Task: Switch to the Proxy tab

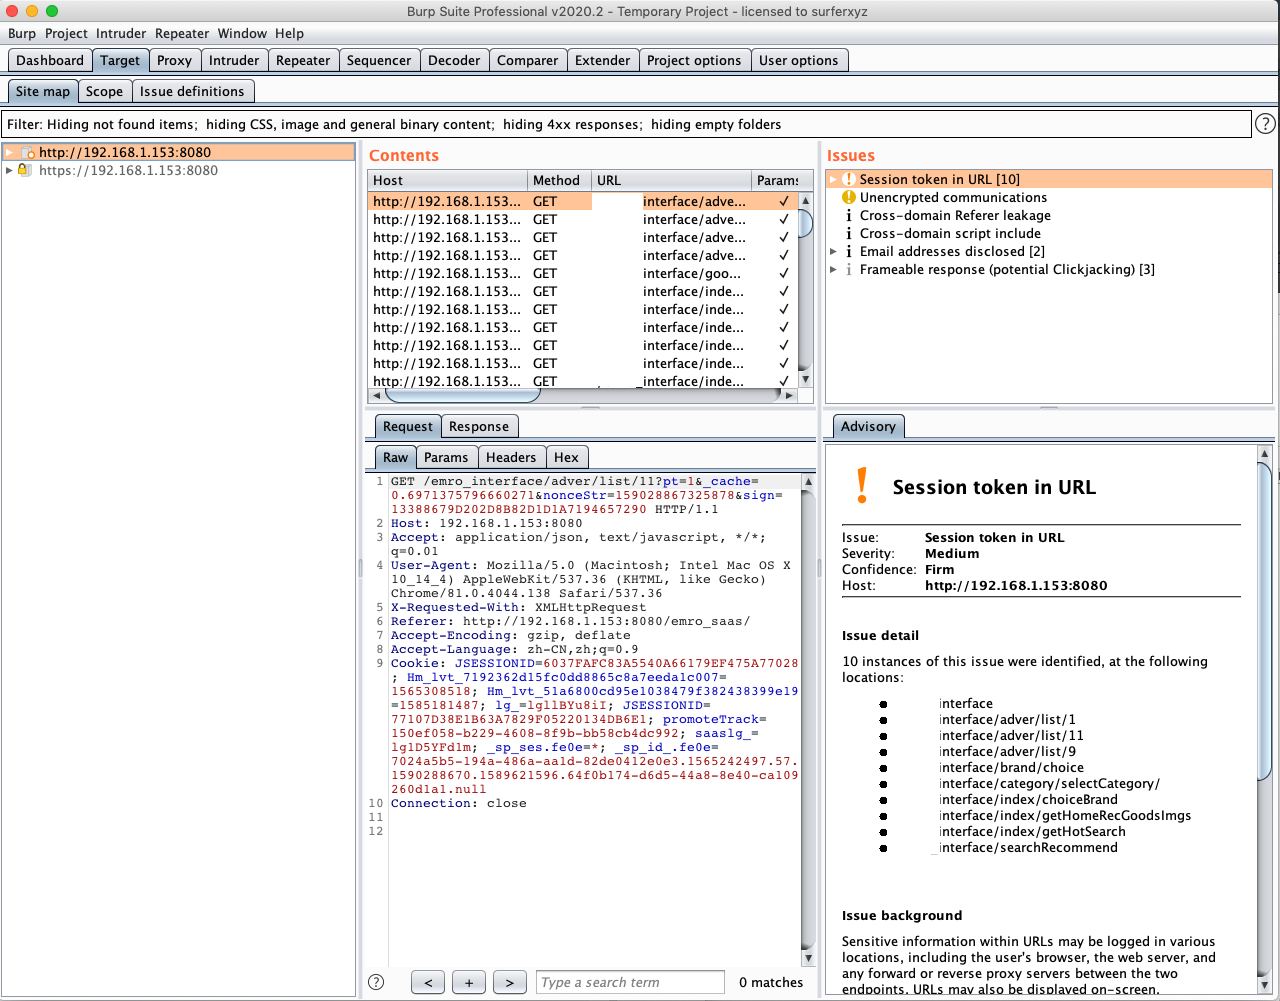Action: pyautogui.click(x=174, y=60)
